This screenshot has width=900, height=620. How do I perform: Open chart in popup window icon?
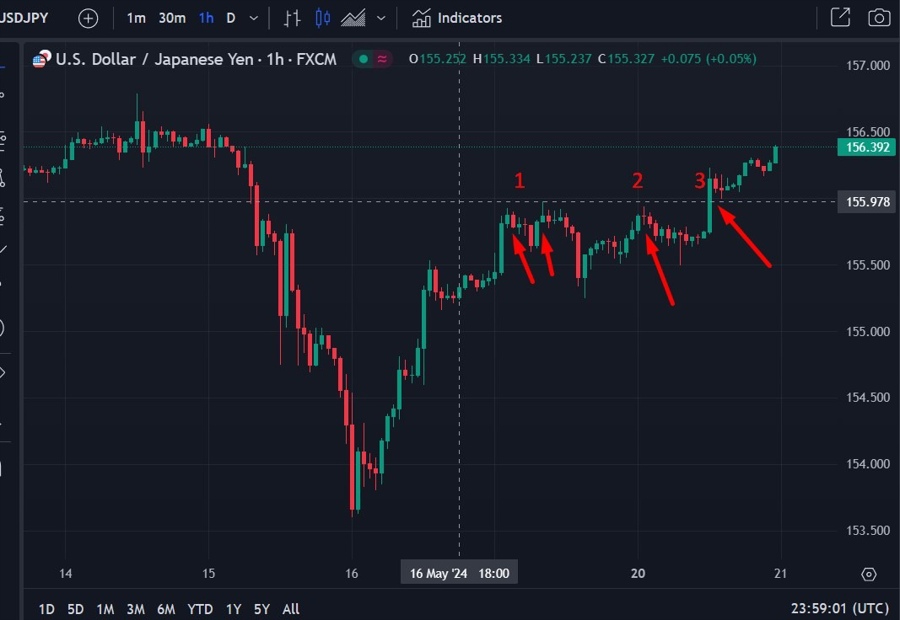840,18
